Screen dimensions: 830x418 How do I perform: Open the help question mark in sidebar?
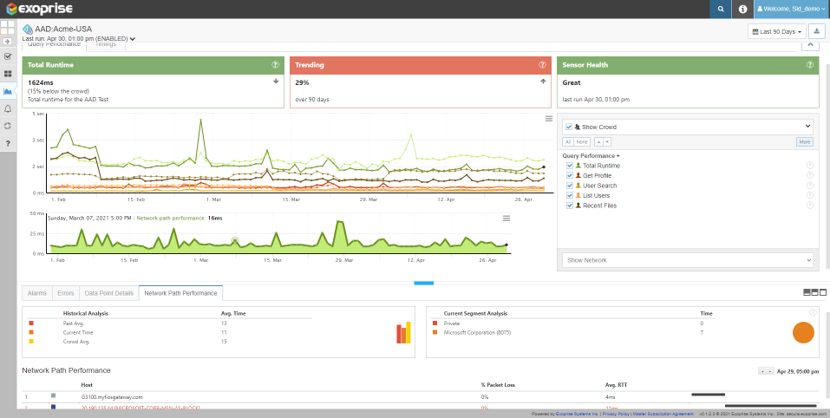point(7,143)
